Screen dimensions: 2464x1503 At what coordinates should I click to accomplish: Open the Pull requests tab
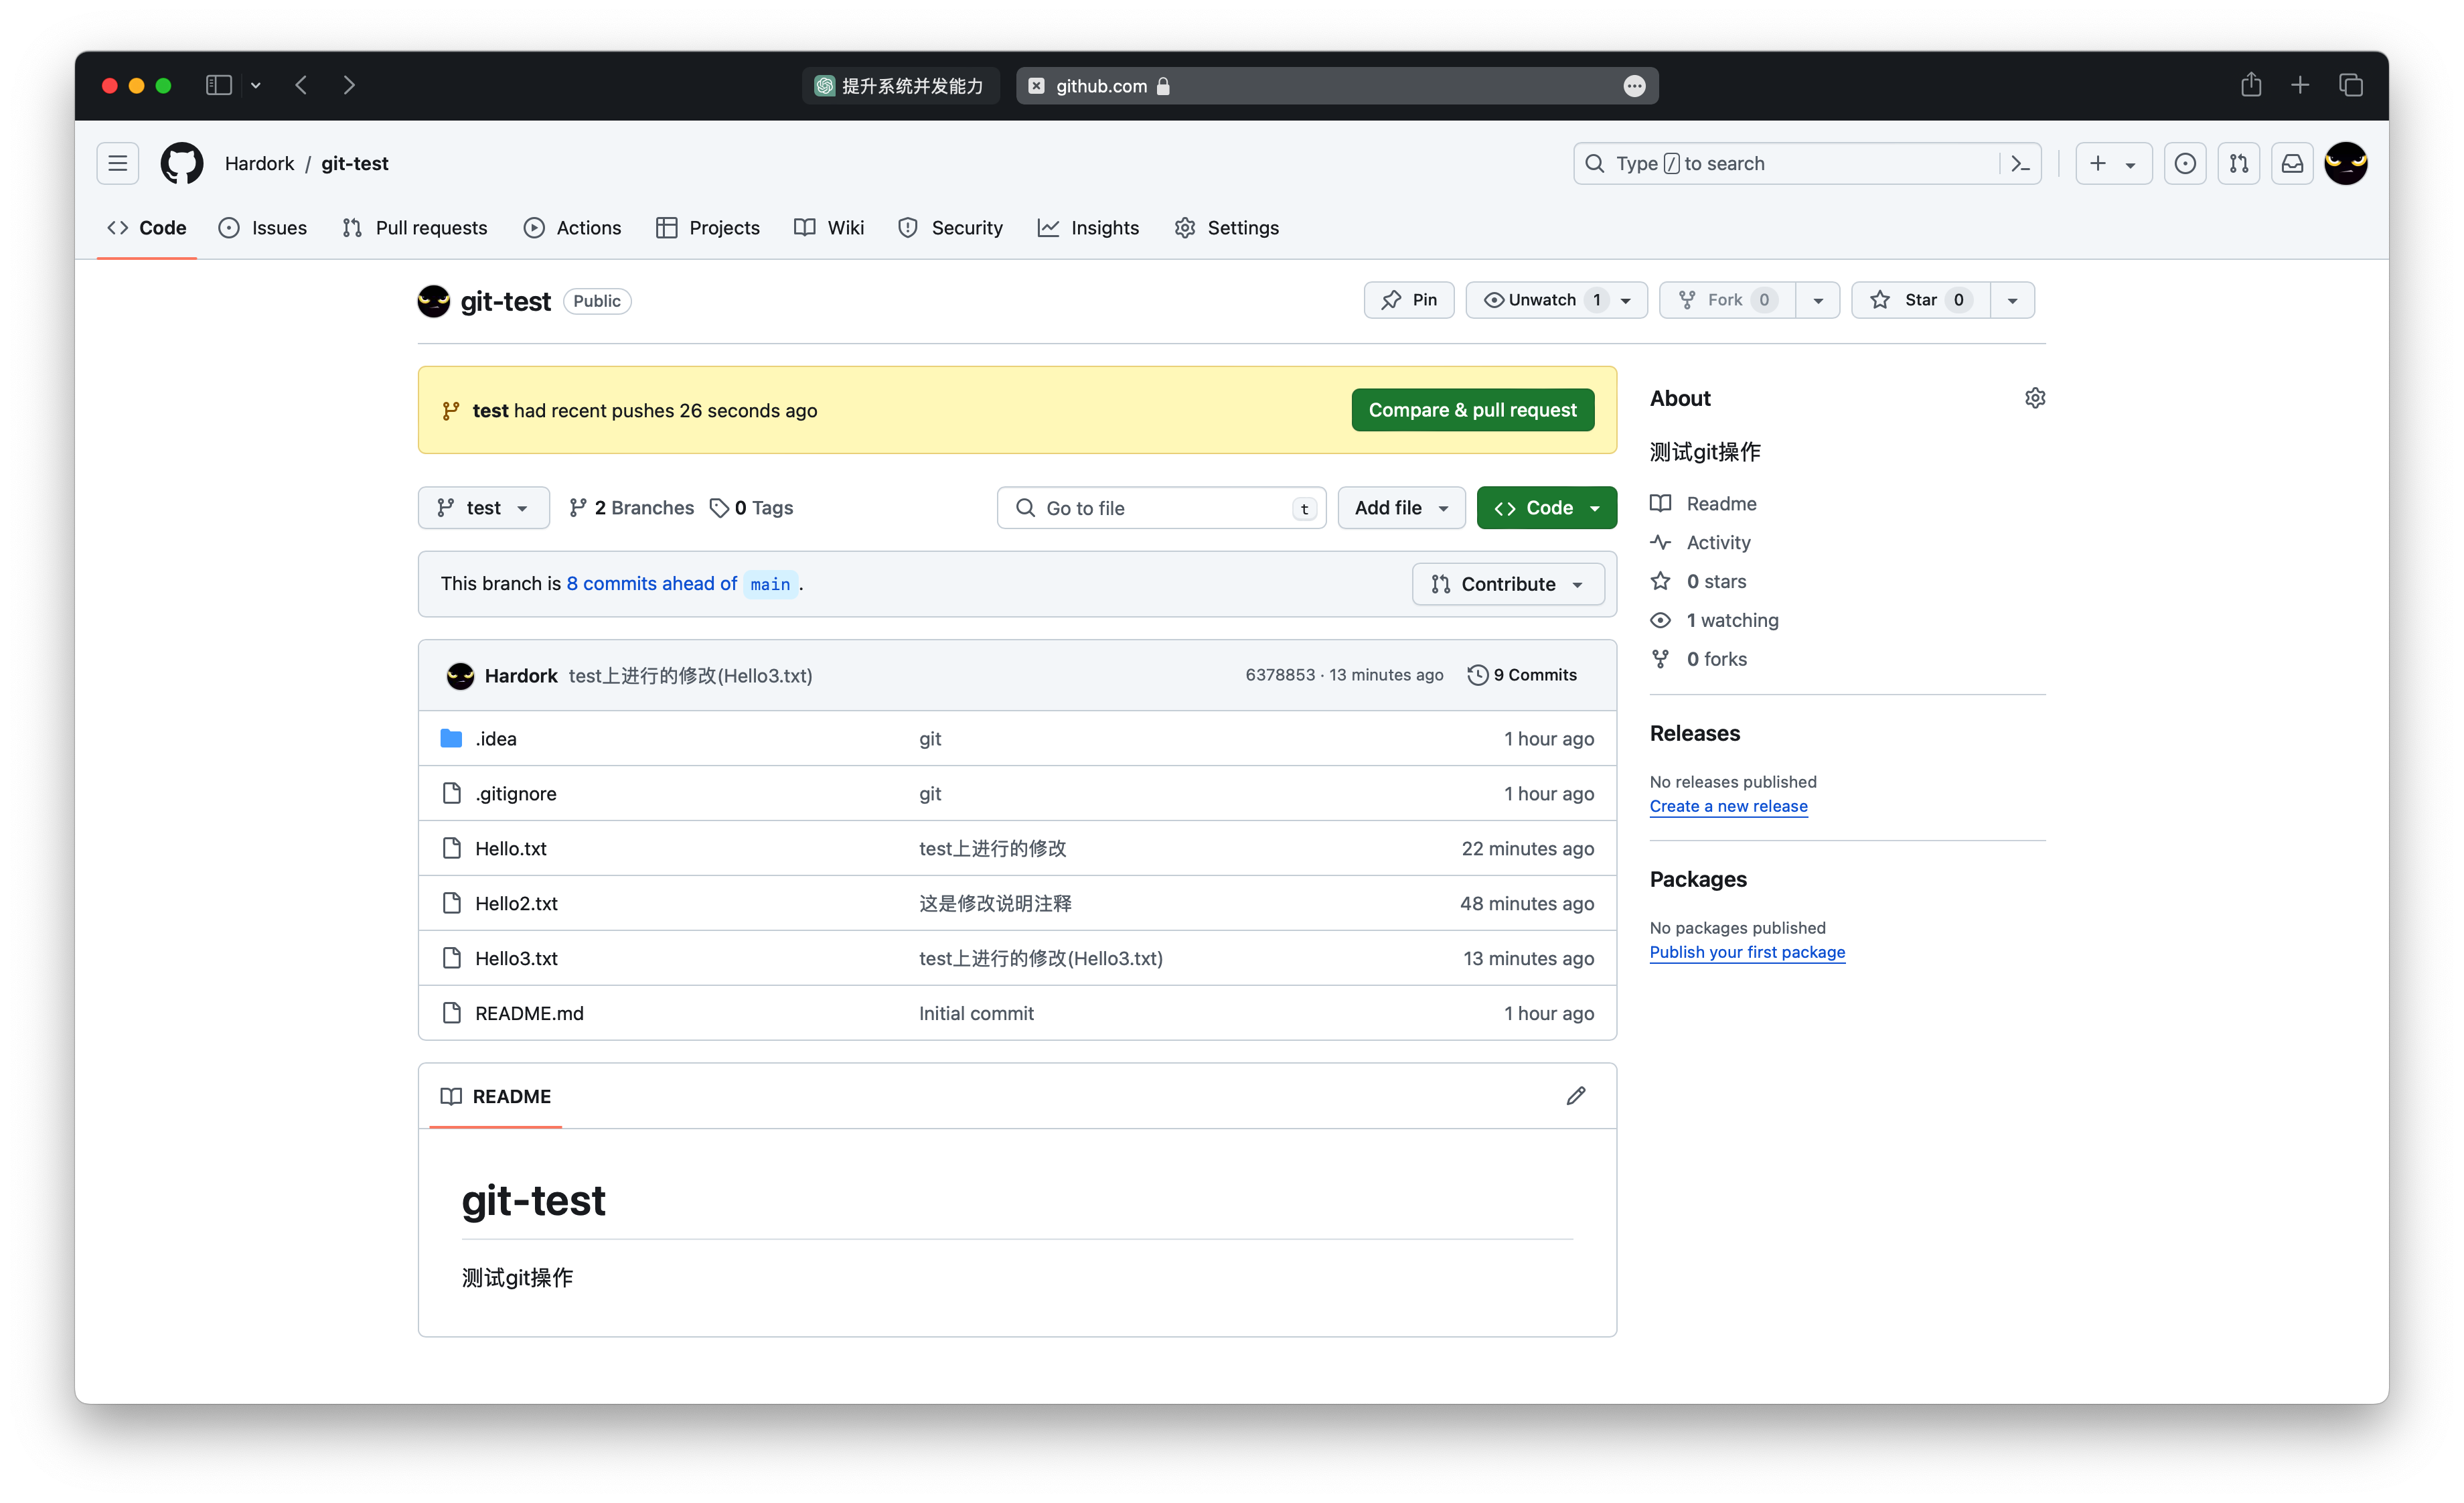[x=415, y=228]
